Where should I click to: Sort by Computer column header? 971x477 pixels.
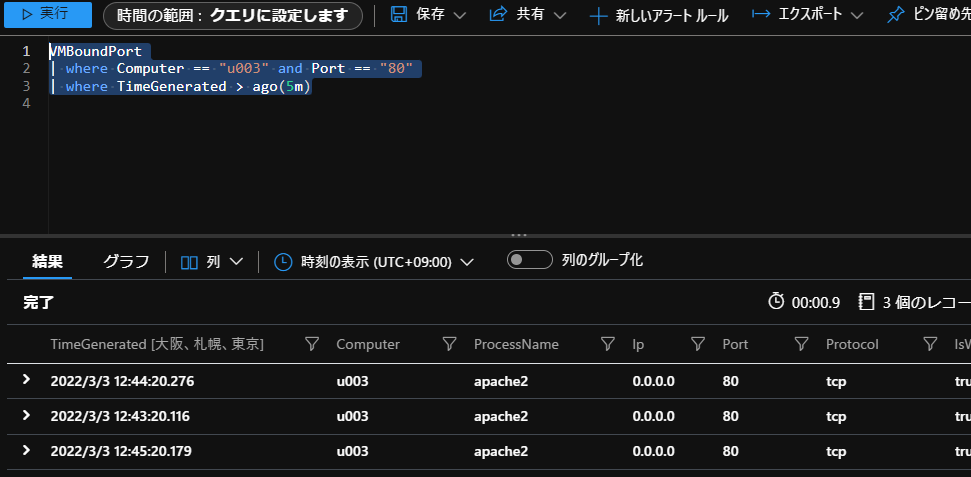click(x=368, y=344)
